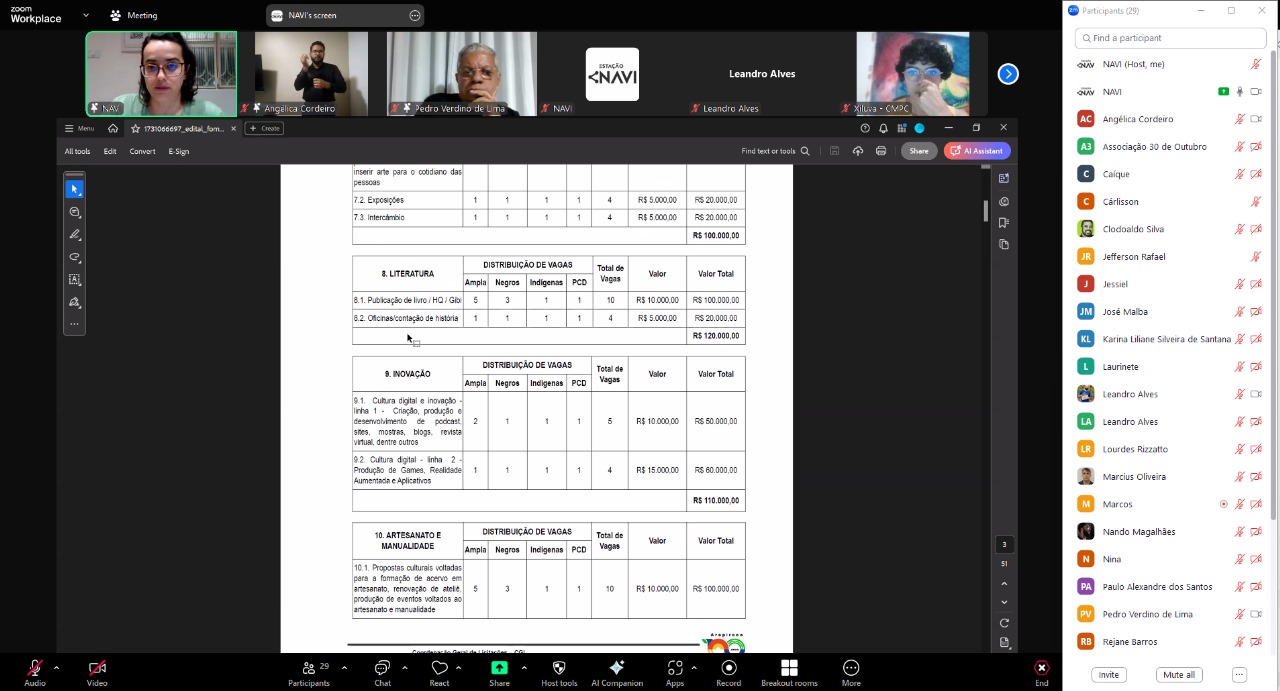Viewport: 1280px width, 691px height.
Task: Expand the audio options arrow
Action: click(x=56, y=667)
